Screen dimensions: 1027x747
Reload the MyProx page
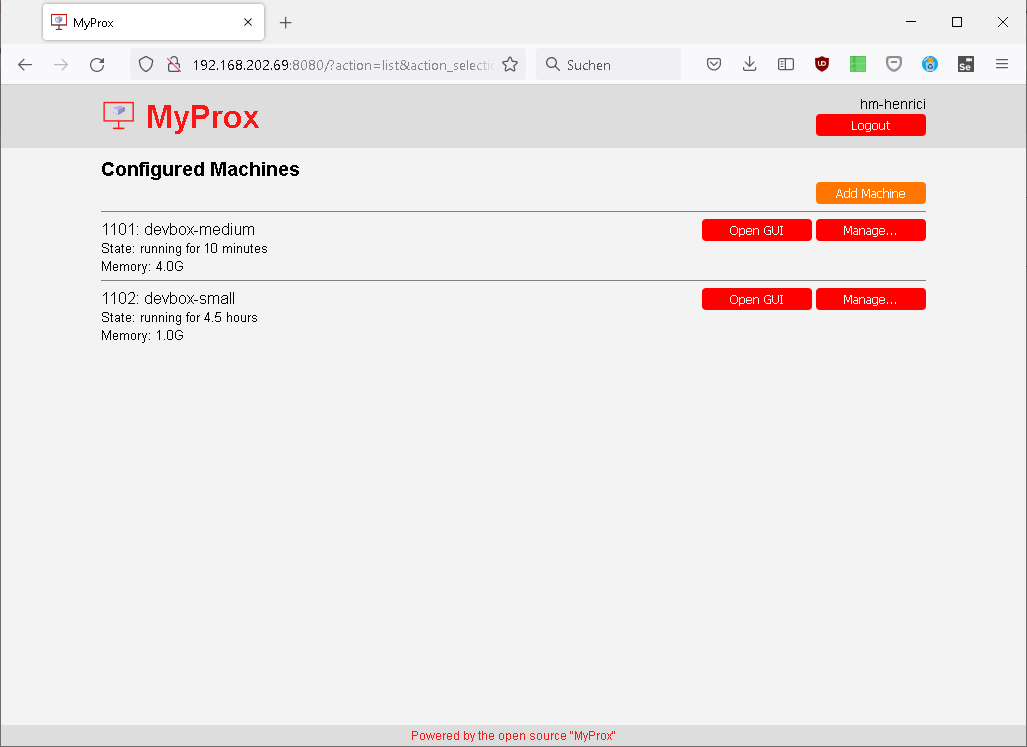[96, 63]
